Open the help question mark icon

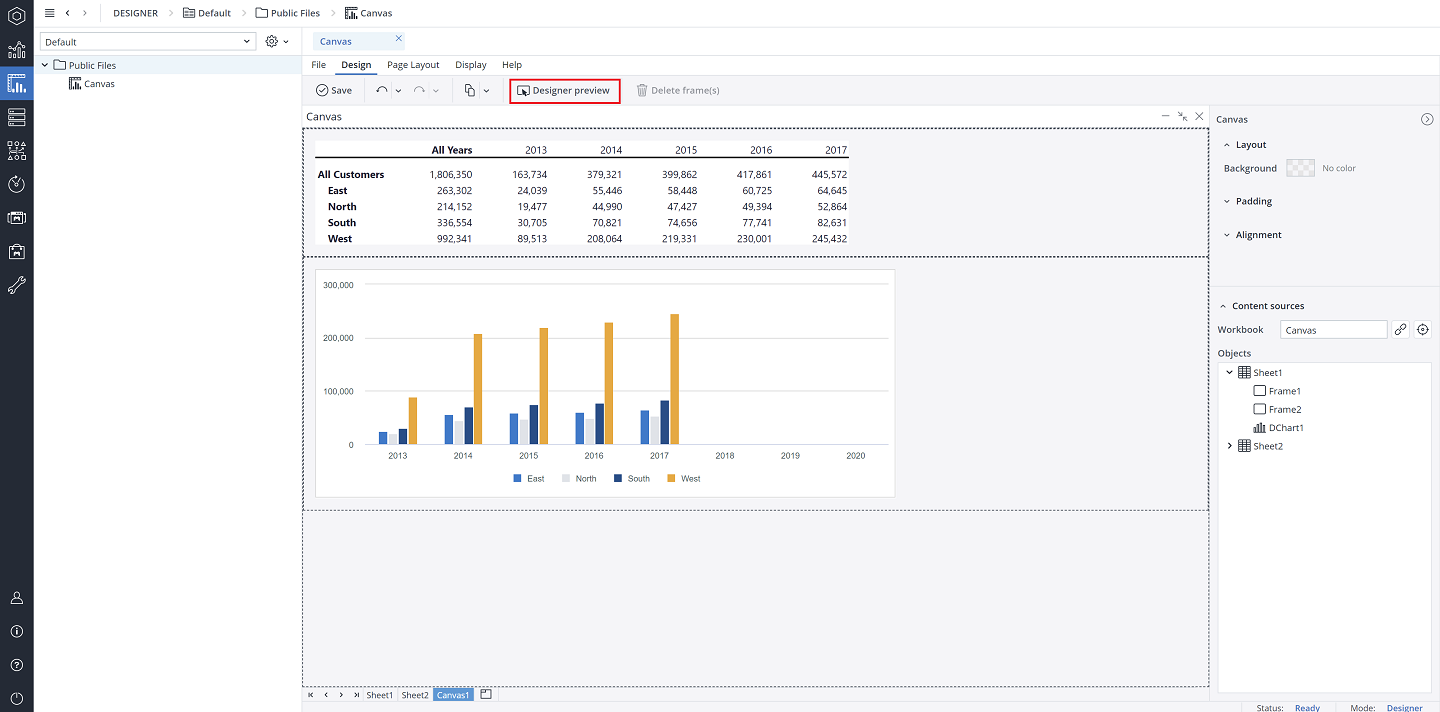coord(16,664)
